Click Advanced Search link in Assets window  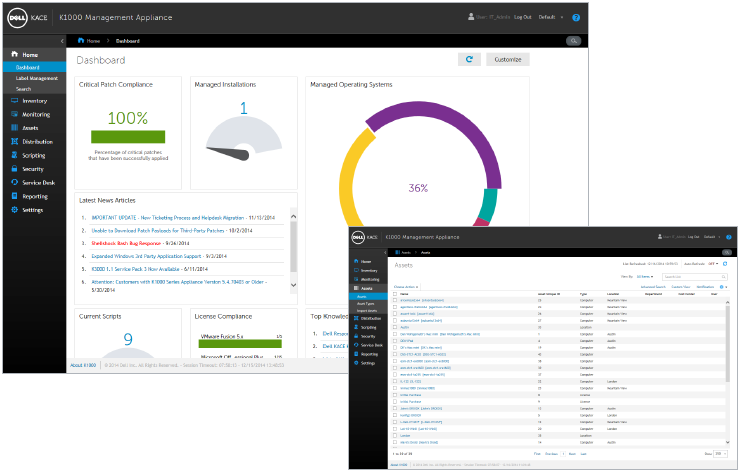tap(653, 287)
